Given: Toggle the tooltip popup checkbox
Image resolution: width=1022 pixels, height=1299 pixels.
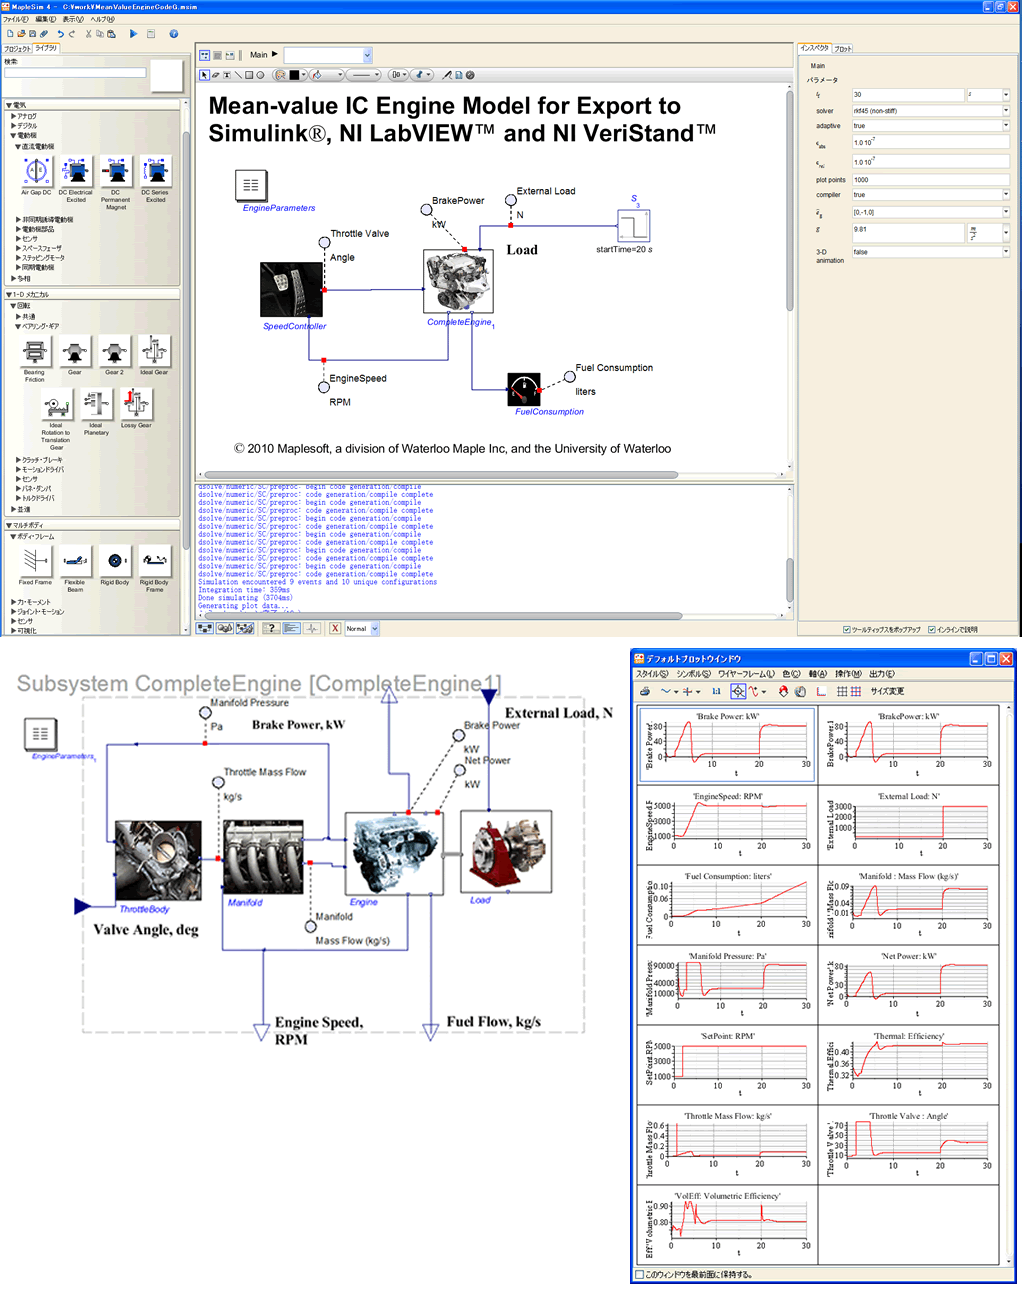Looking at the screenshot, I should (847, 630).
